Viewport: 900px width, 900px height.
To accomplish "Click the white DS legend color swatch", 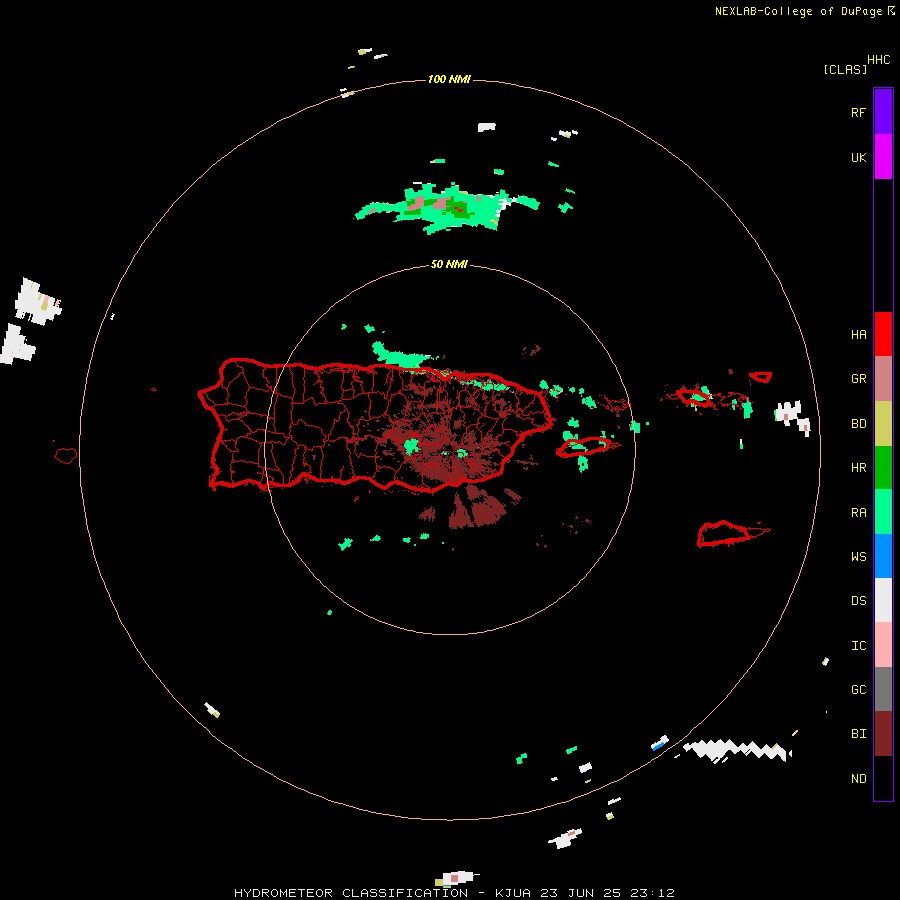I will pyautogui.click(x=883, y=600).
